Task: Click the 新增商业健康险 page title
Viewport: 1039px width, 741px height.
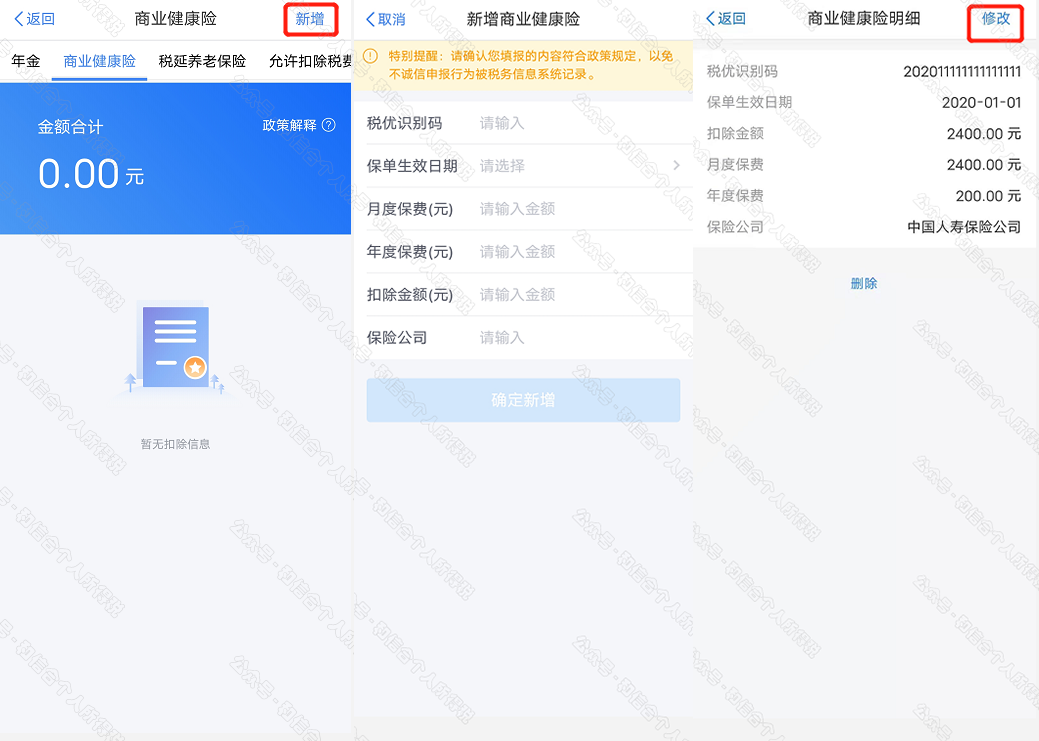Action: [x=523, y=19]
